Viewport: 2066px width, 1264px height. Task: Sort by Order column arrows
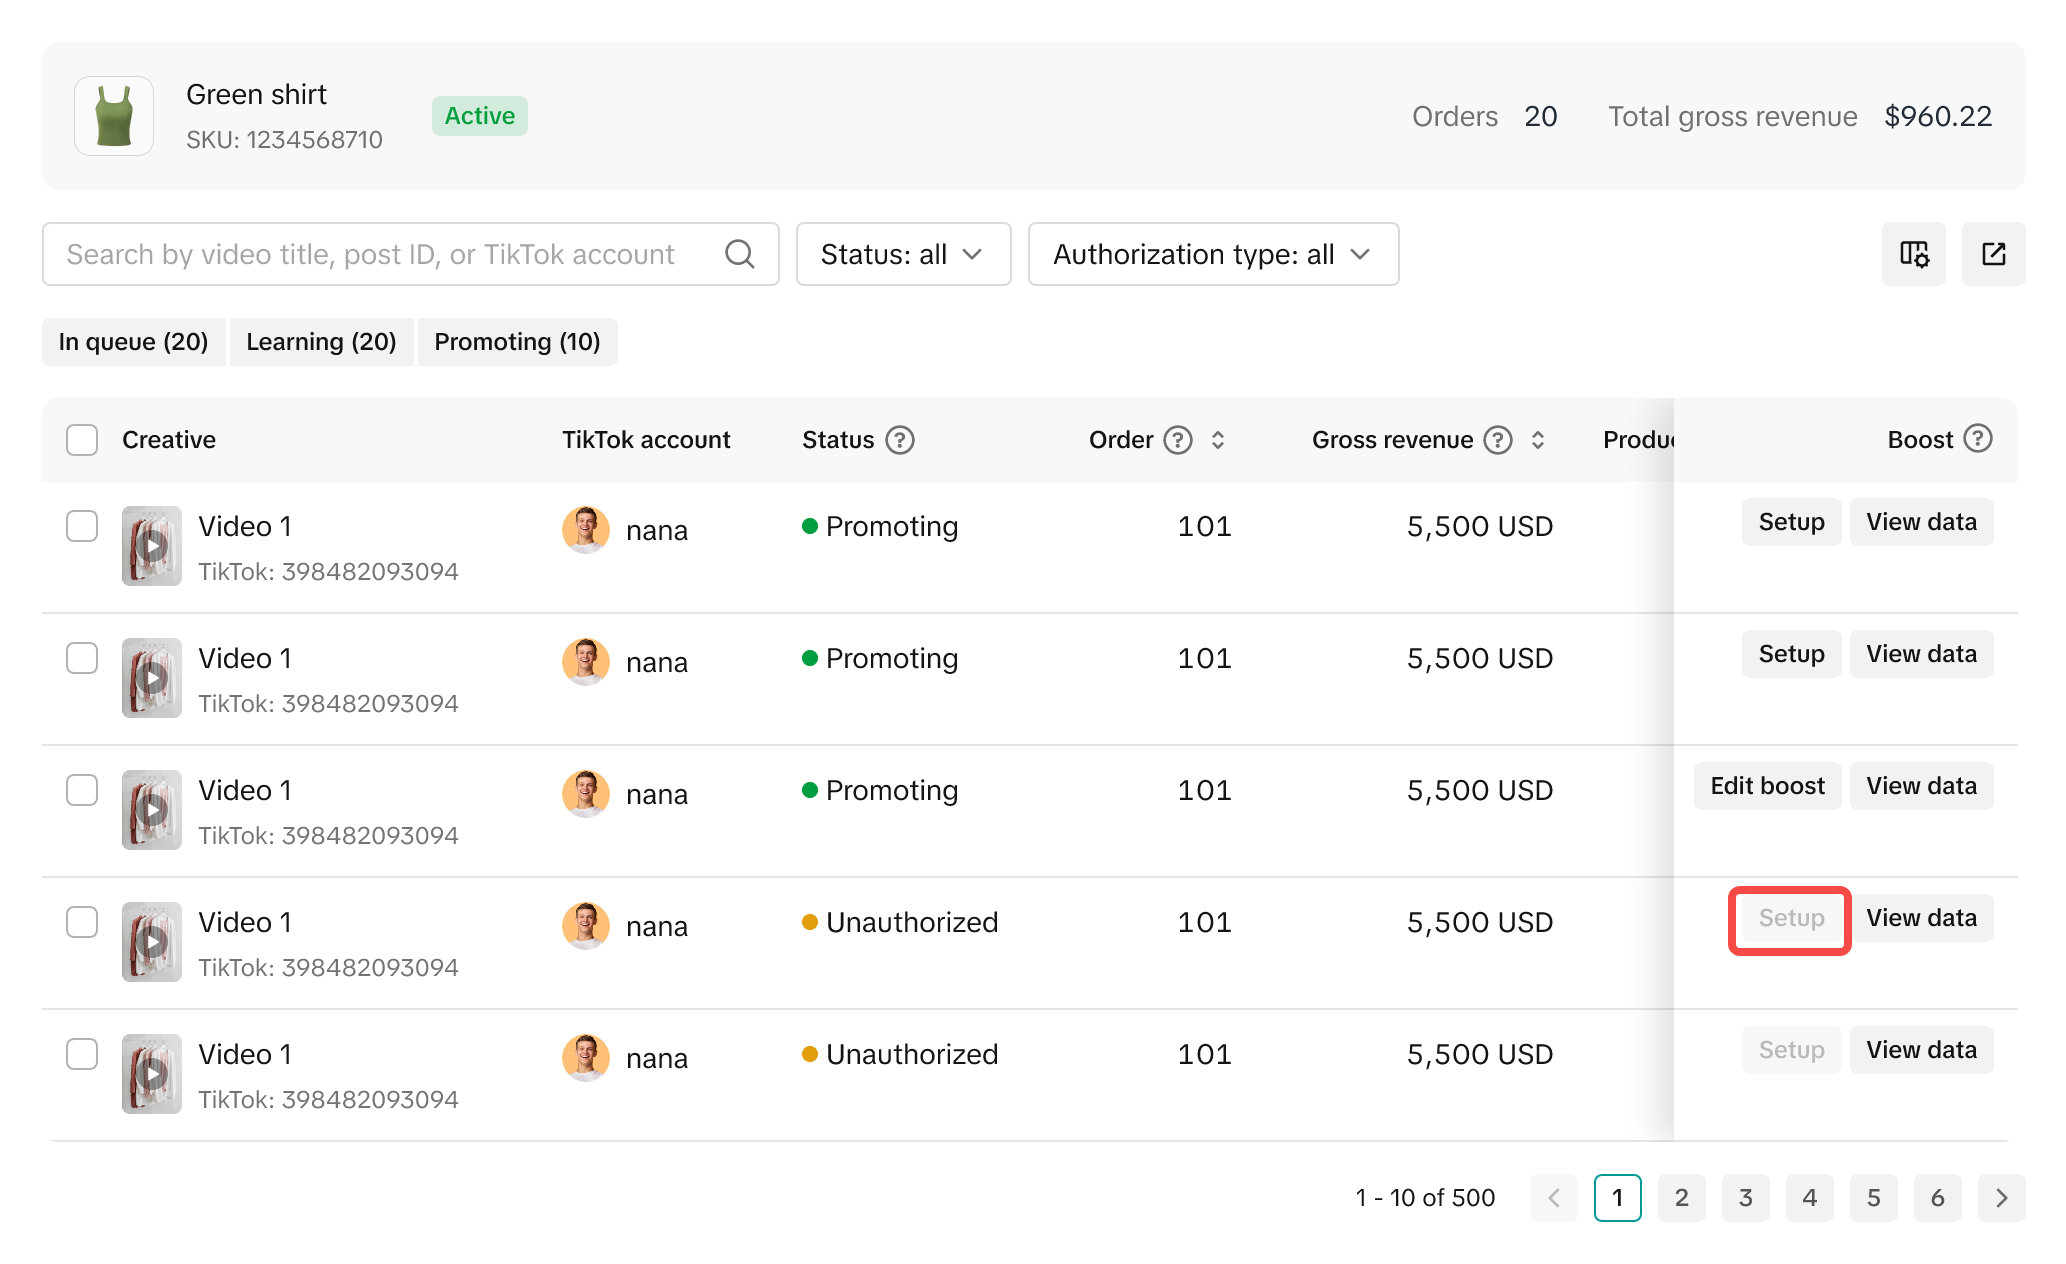tap(1217, 440)
